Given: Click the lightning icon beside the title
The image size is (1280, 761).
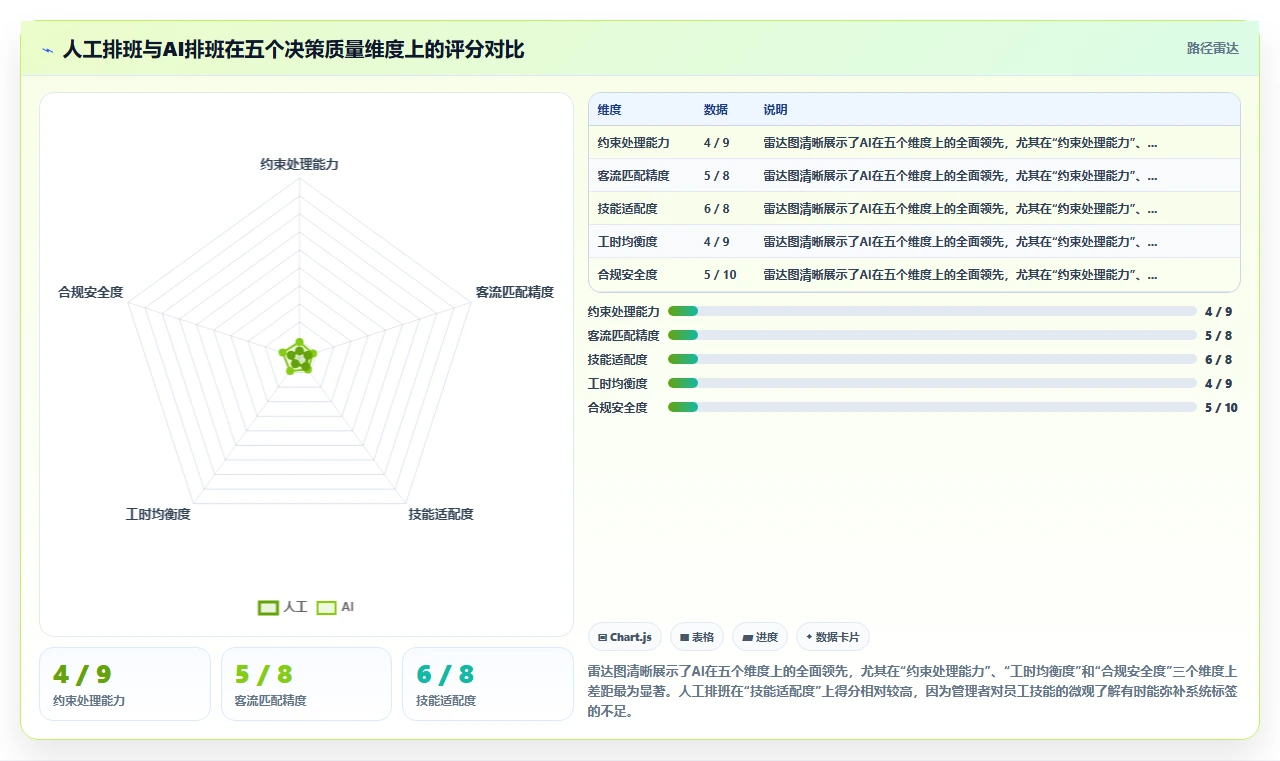Looking at the screenshot, I should [48, 49].
